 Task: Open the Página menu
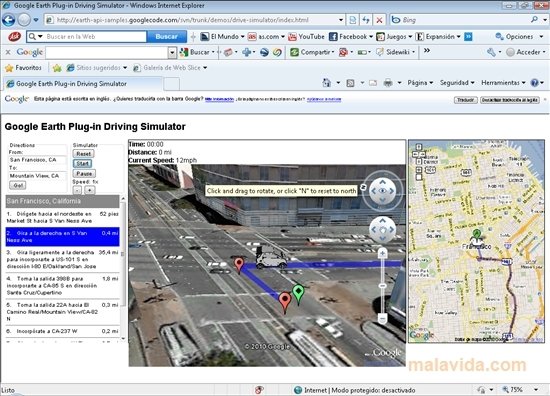tap(420, 83)
